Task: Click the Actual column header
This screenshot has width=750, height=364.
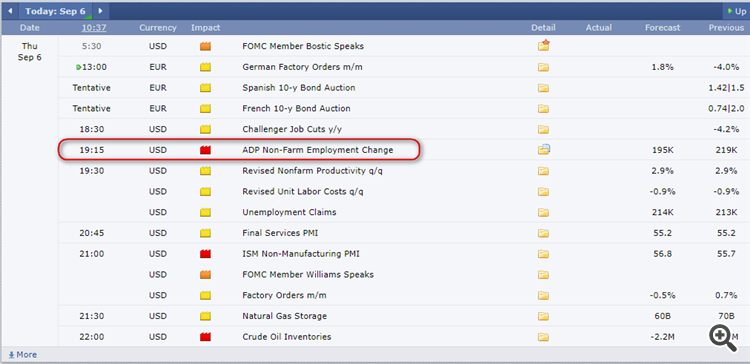Action: tap(599, 28)
